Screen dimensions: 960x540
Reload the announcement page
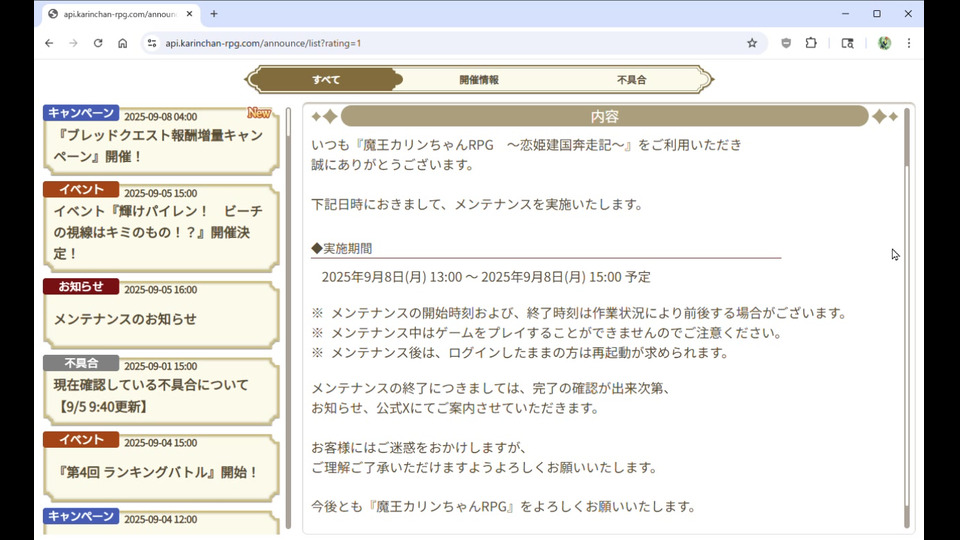tap(98, 43)
